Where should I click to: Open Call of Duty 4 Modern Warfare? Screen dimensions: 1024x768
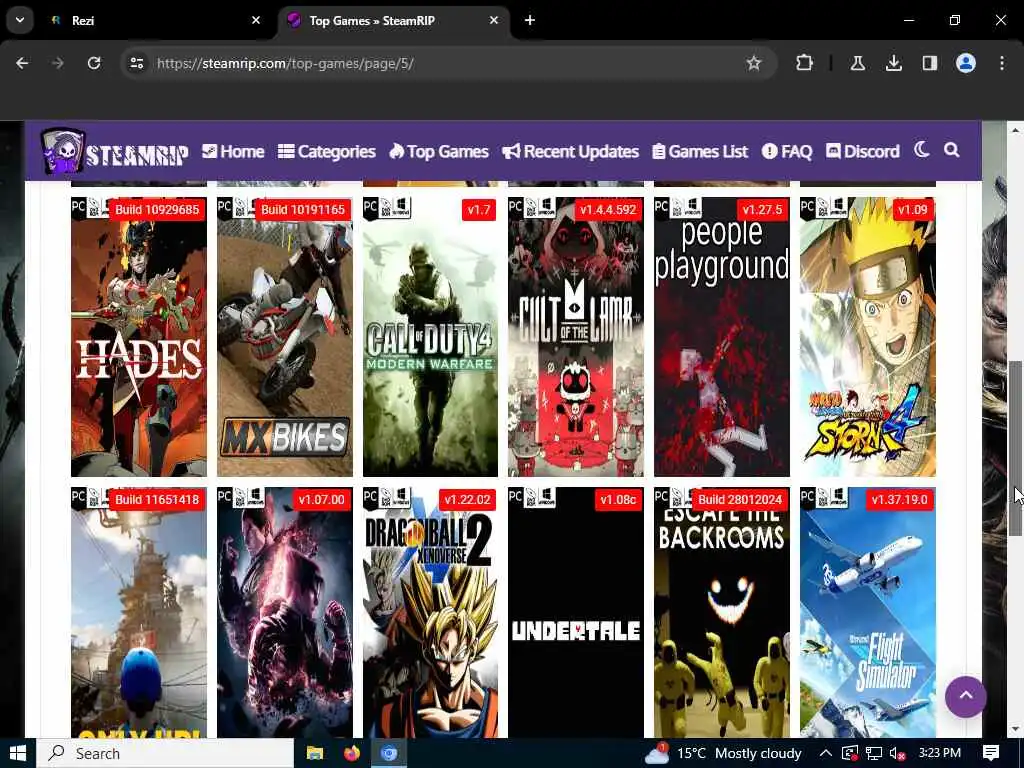point(430,337)
